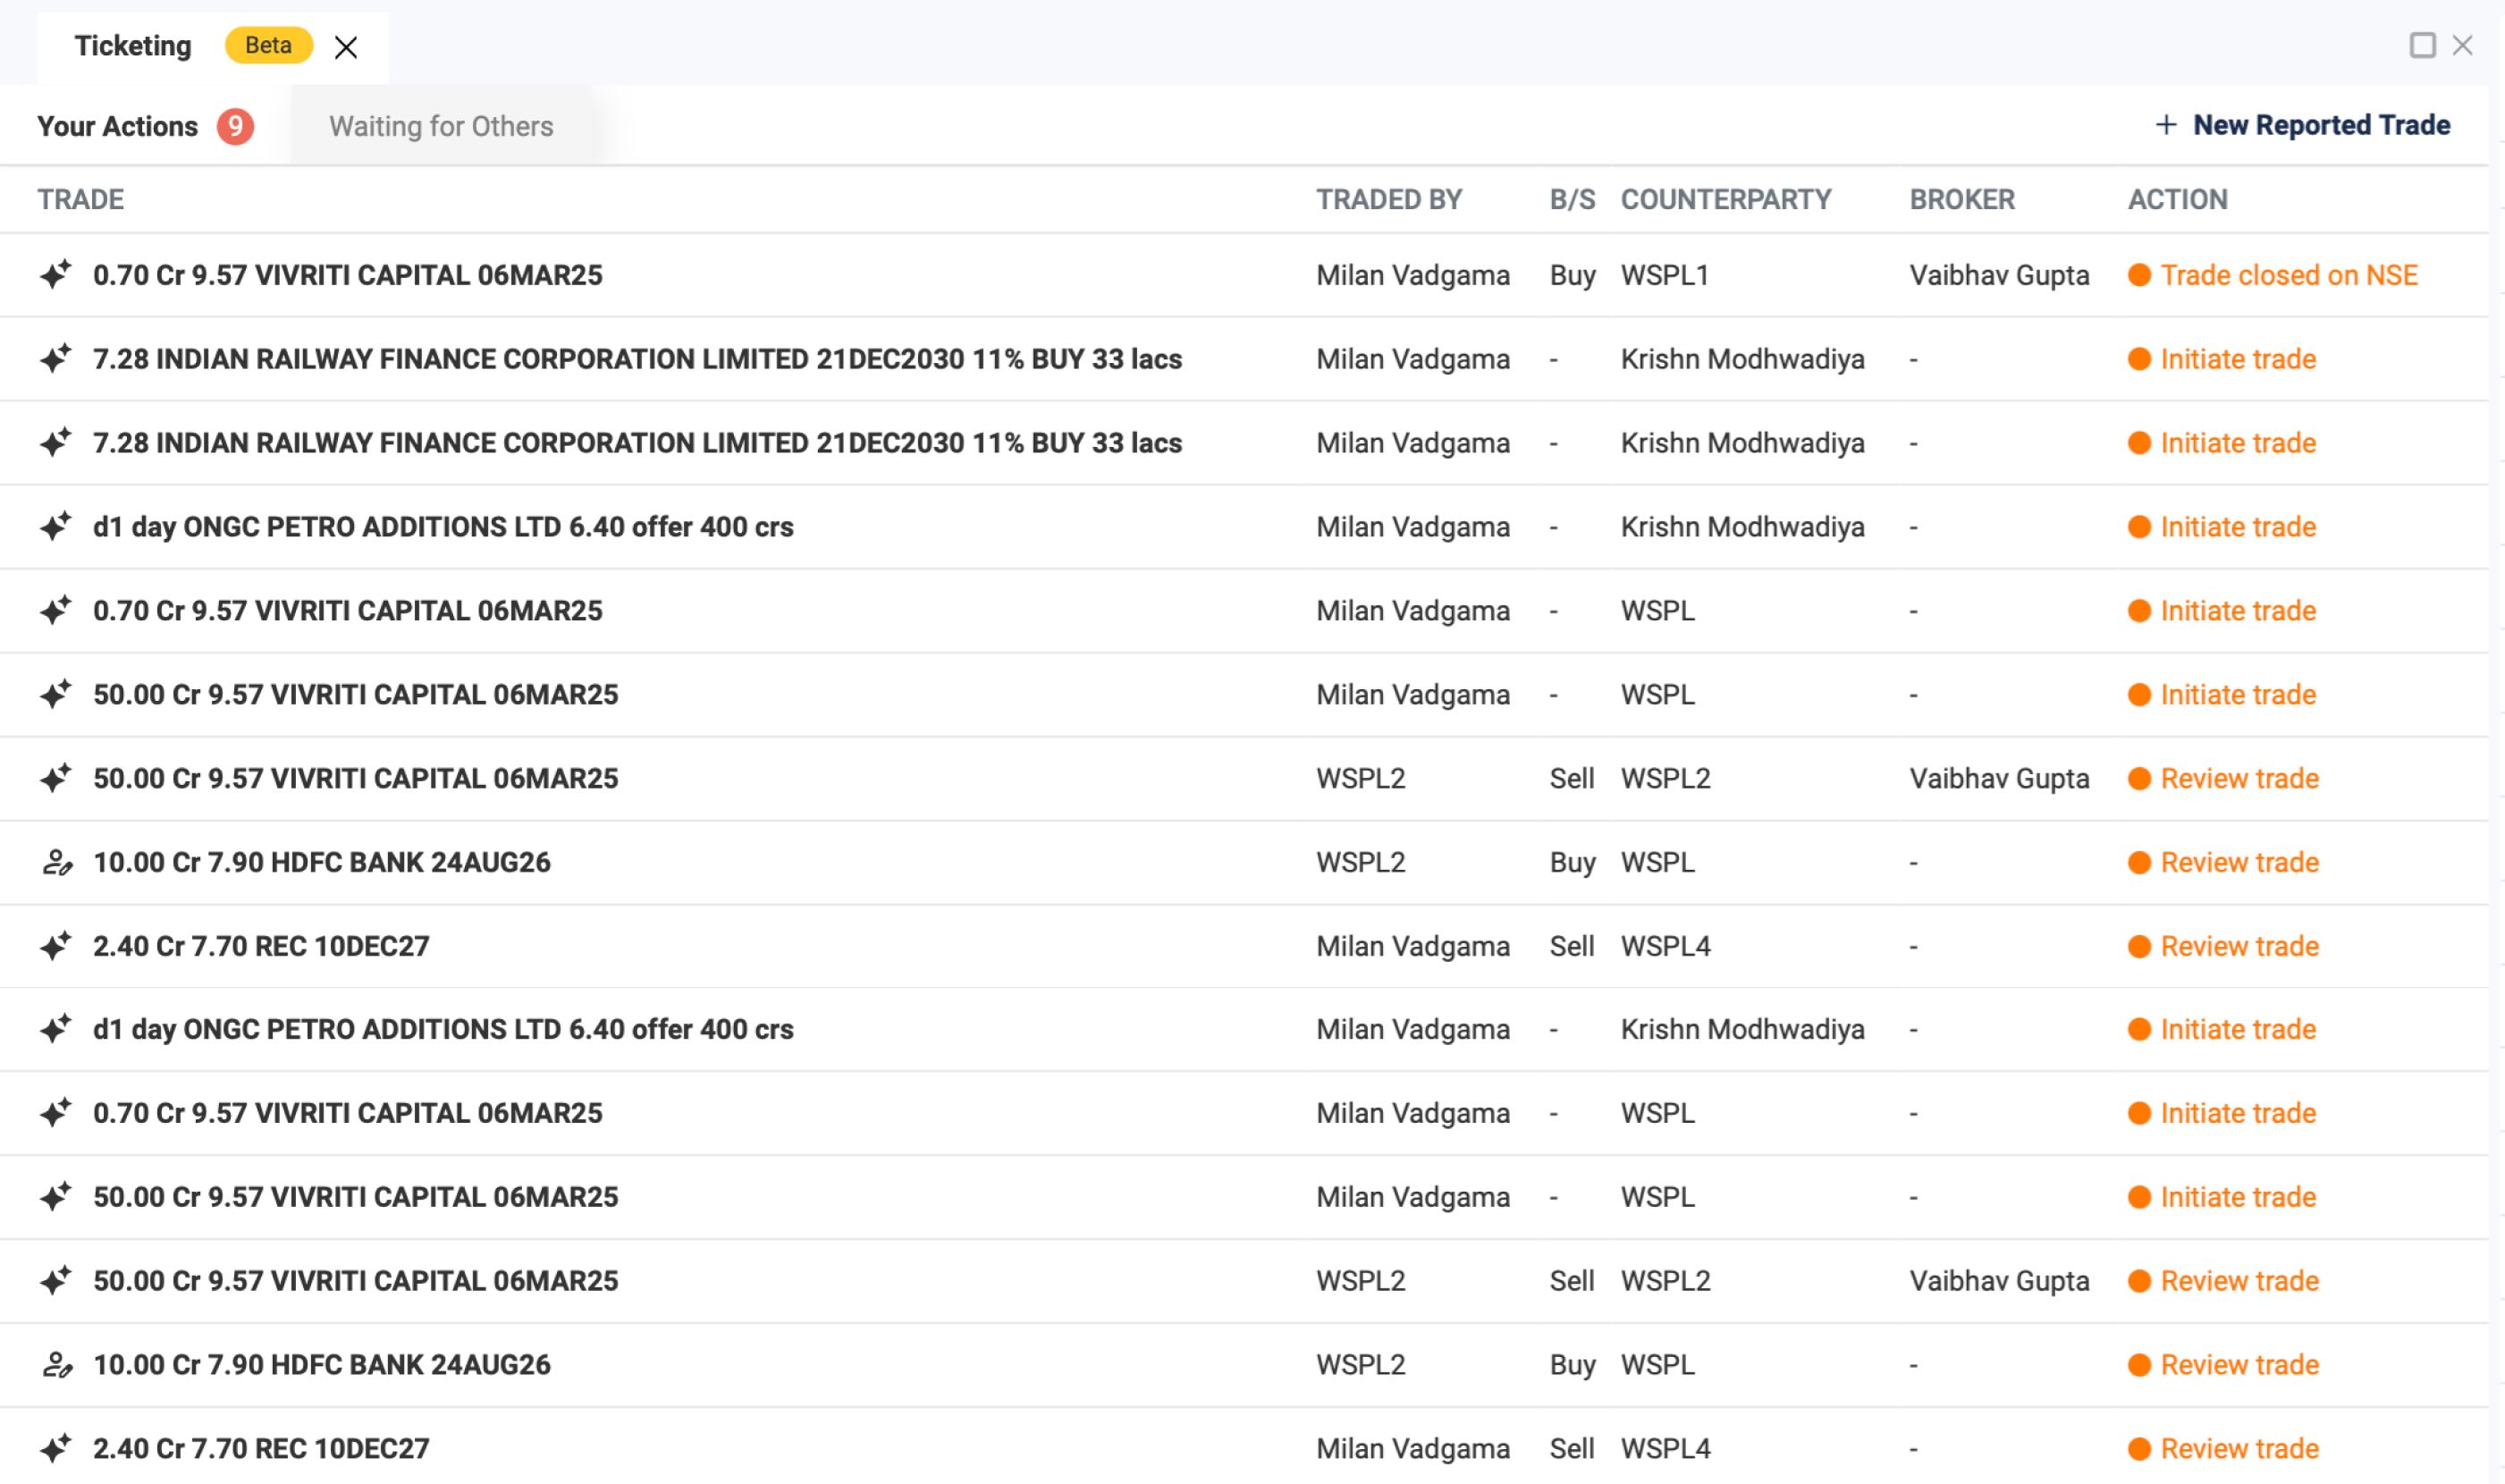Click WSPL4 in the upper REC 10DEC27 row
This screenshot has height=1484, width=2505.
tap(1666, 946)
